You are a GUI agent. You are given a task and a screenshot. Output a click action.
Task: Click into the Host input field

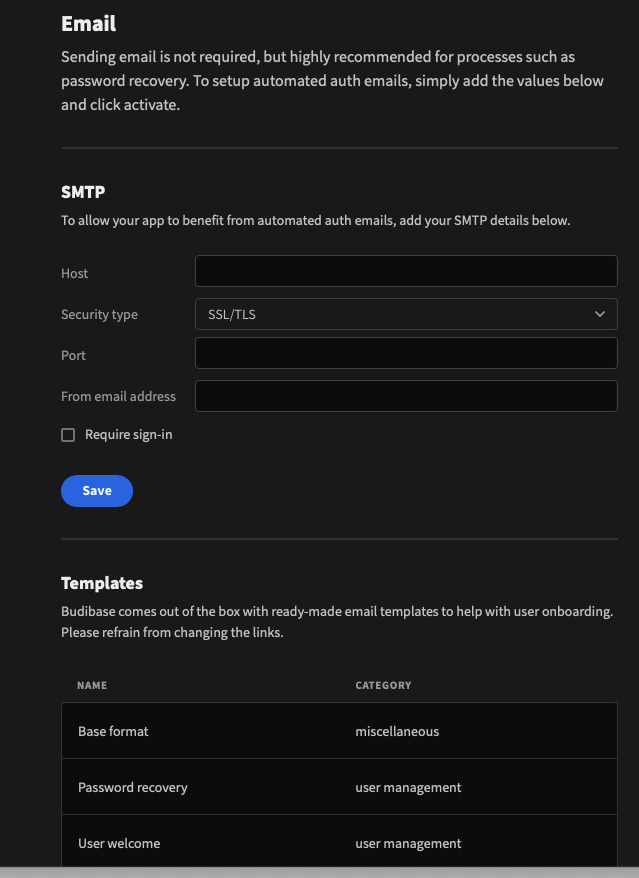[x=406, y=270]
